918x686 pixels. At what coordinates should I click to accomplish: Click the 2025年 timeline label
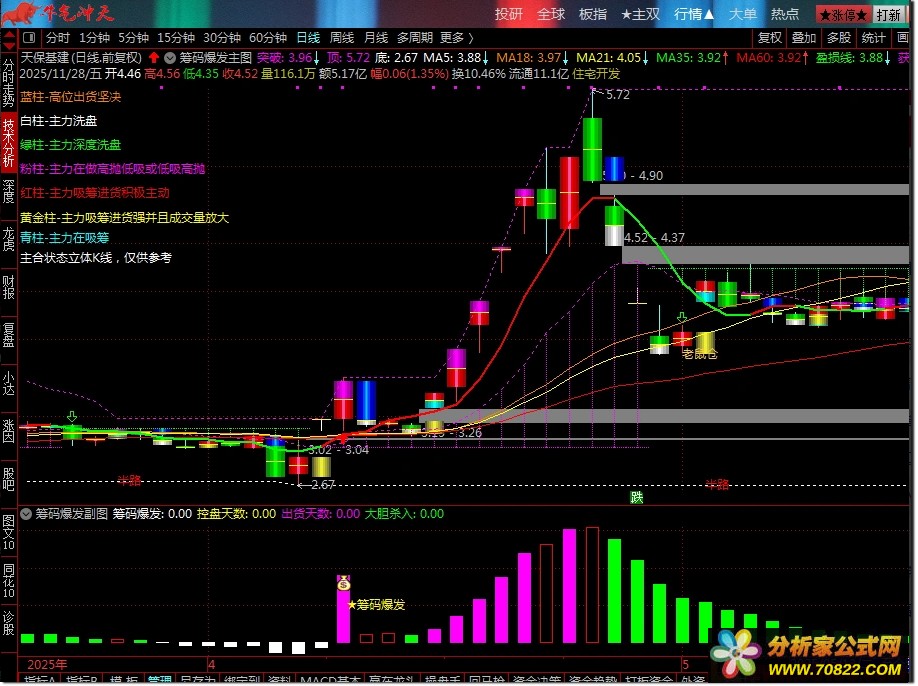click(47, 664)
